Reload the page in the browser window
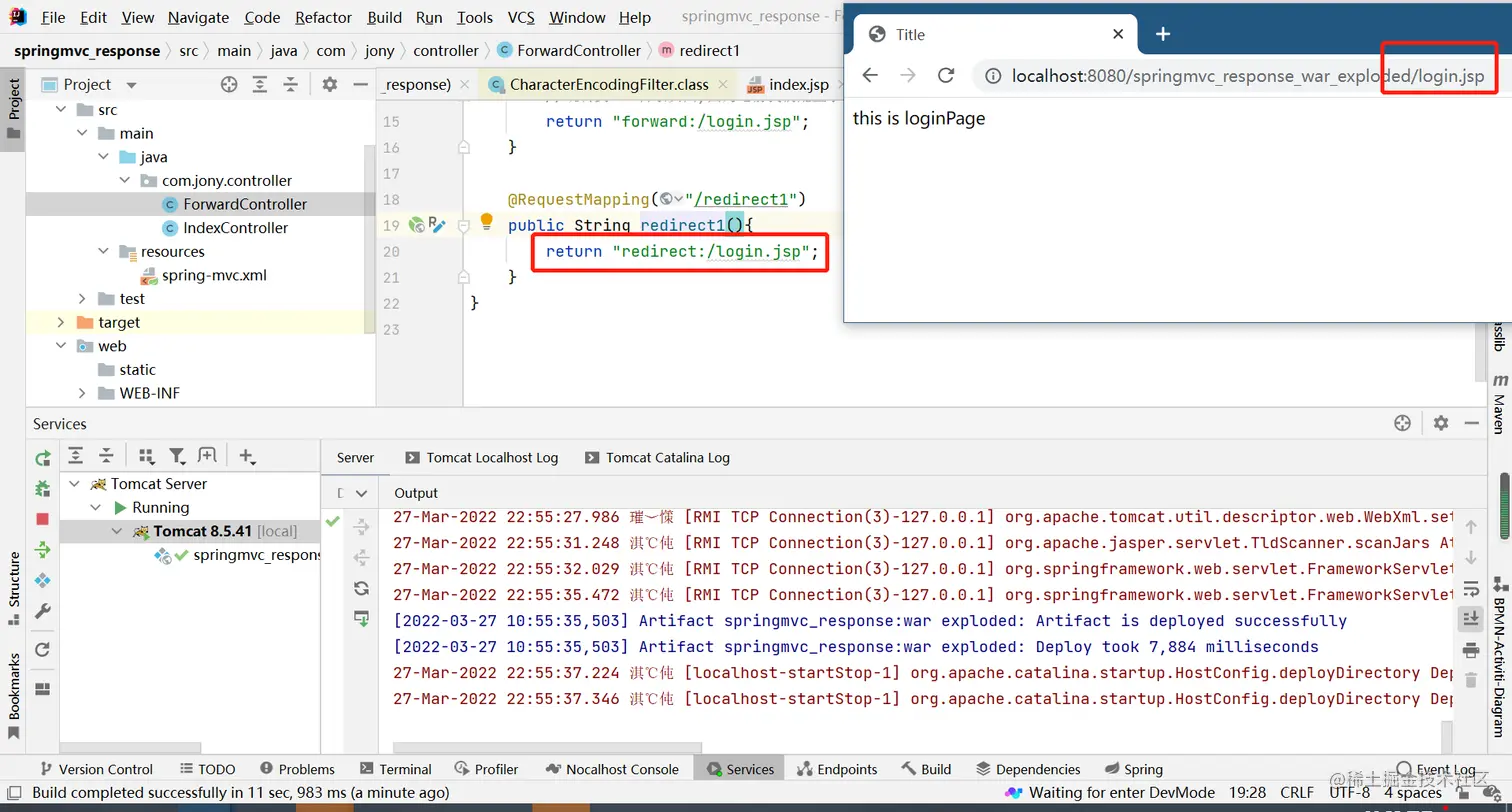The image size is (1512, 812). click(x=946, y=76)
